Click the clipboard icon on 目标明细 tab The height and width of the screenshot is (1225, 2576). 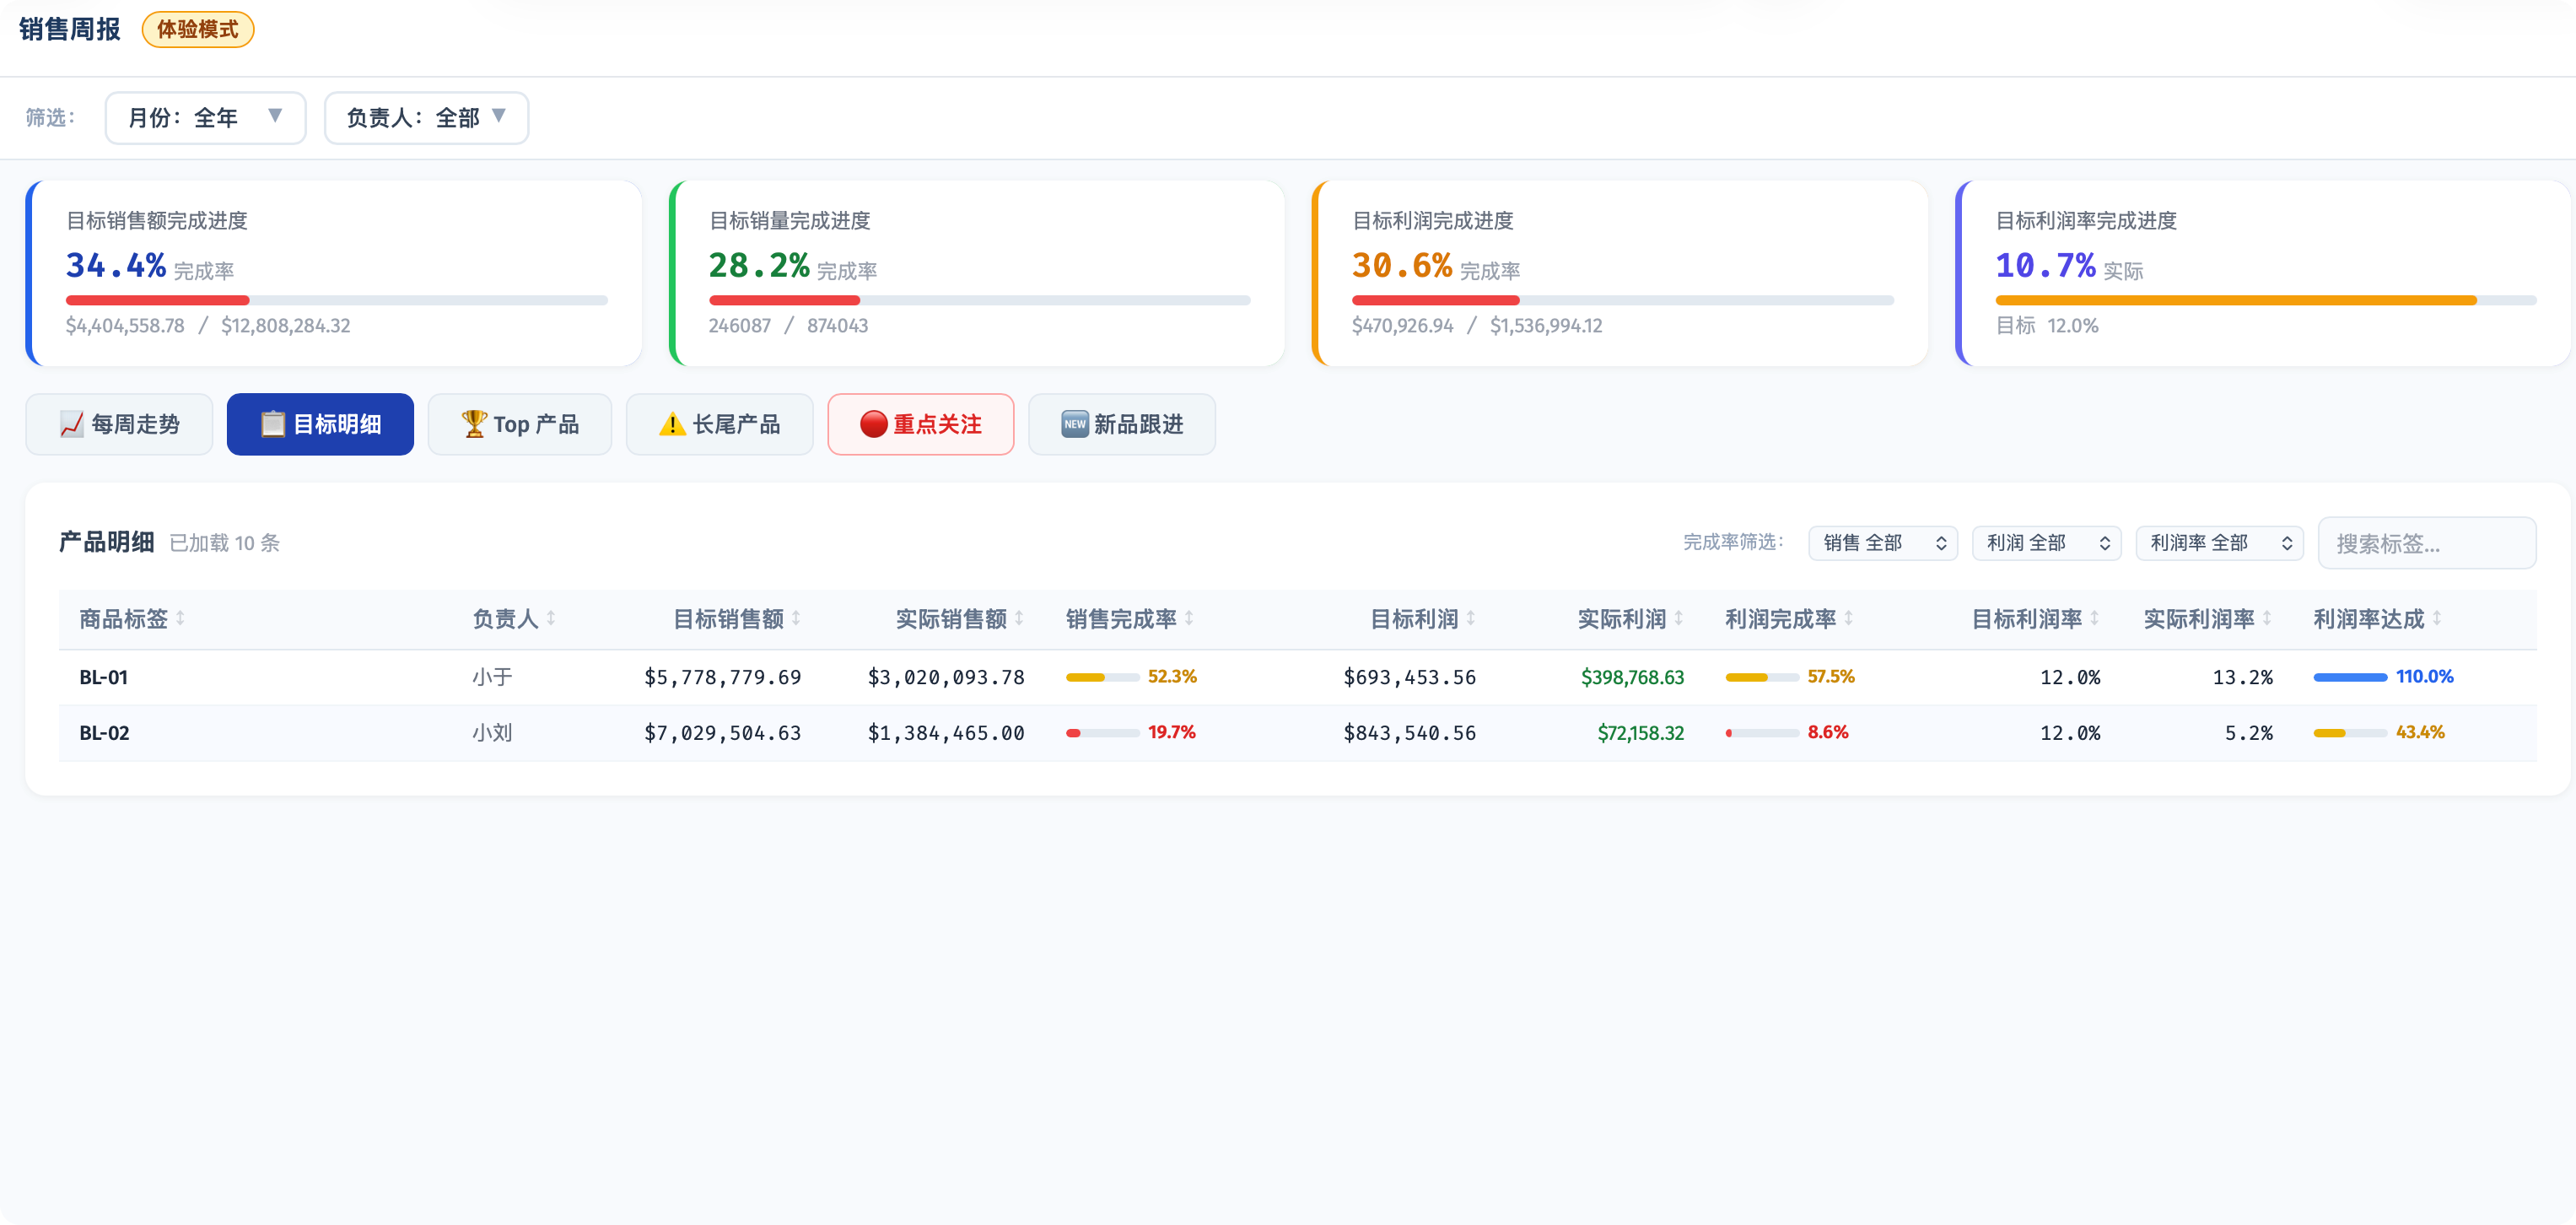click(273, 424)
